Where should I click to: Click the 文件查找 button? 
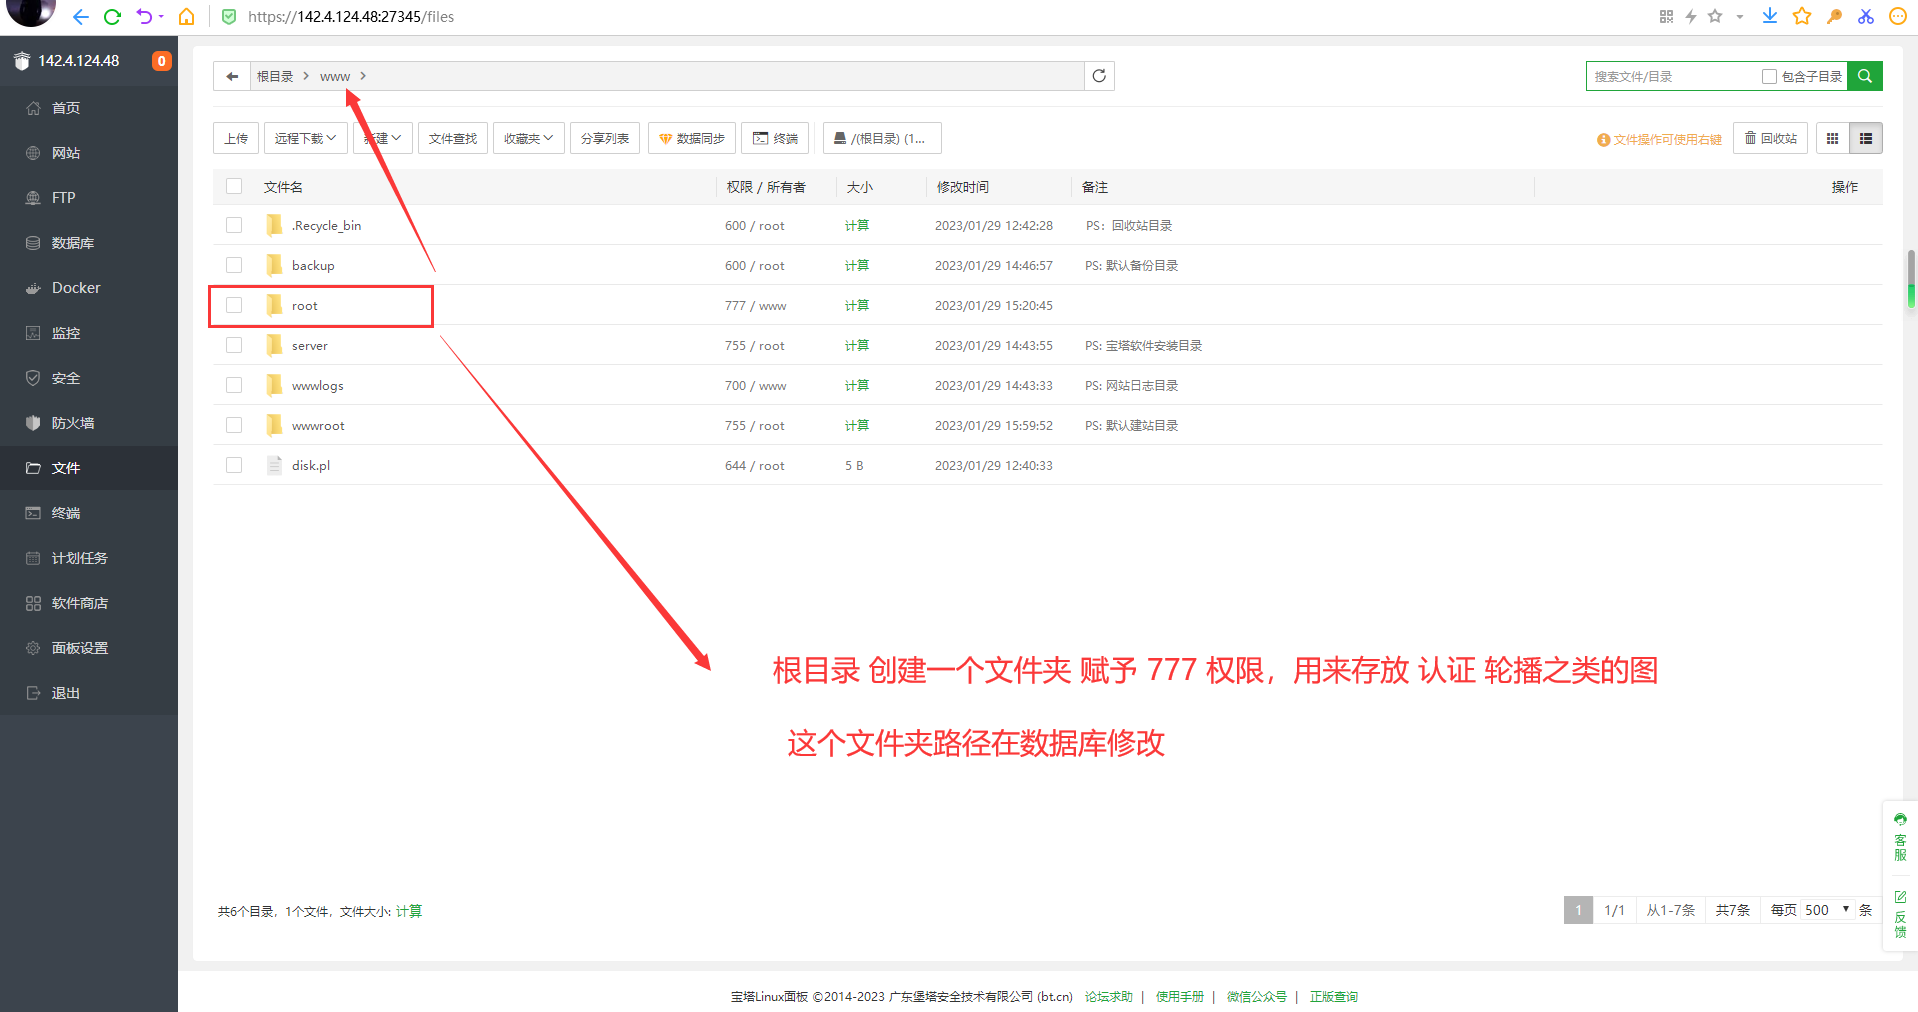[x=453, y=138]
